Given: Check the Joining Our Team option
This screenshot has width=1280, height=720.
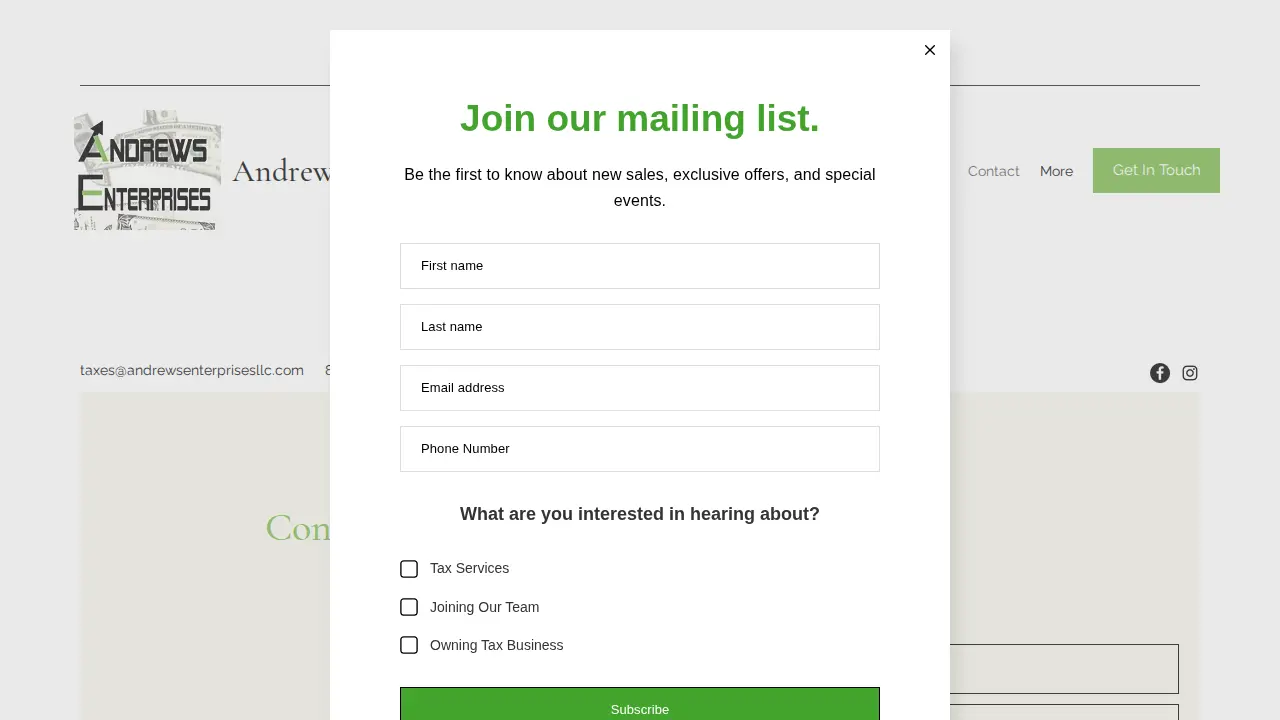Looking at the screenshot, I should [409, 607].
